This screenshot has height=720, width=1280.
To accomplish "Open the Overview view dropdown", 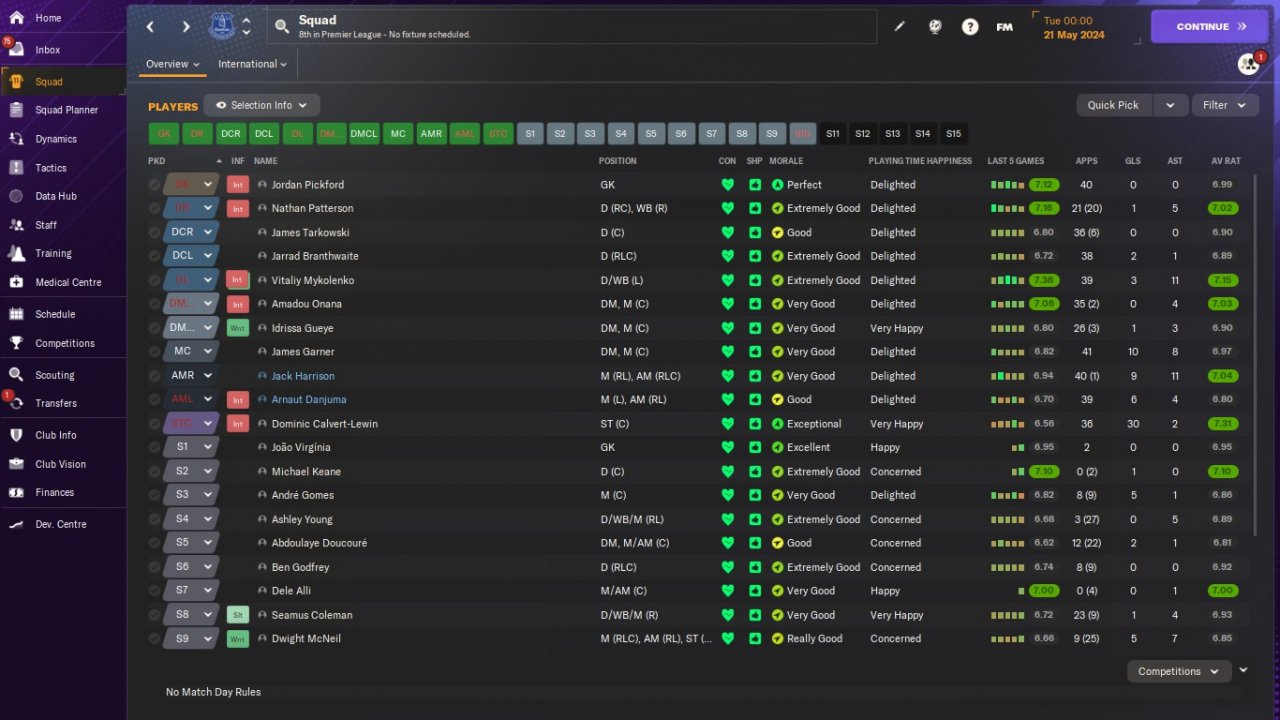I will coord(173,64).
